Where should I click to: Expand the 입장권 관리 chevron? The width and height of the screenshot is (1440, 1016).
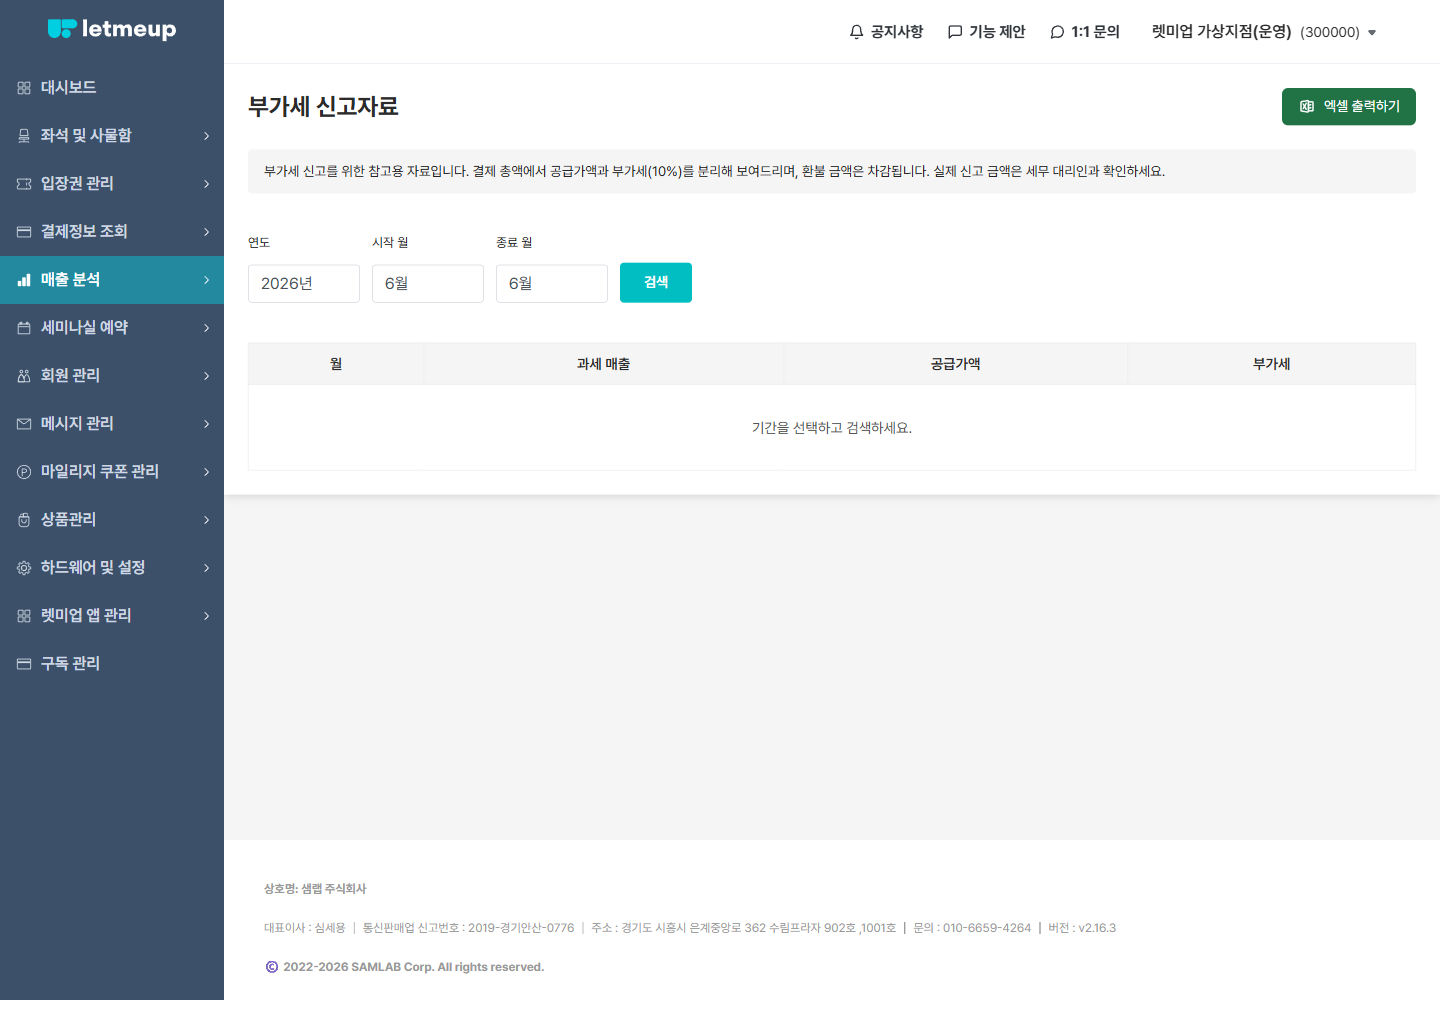(207, 184)
